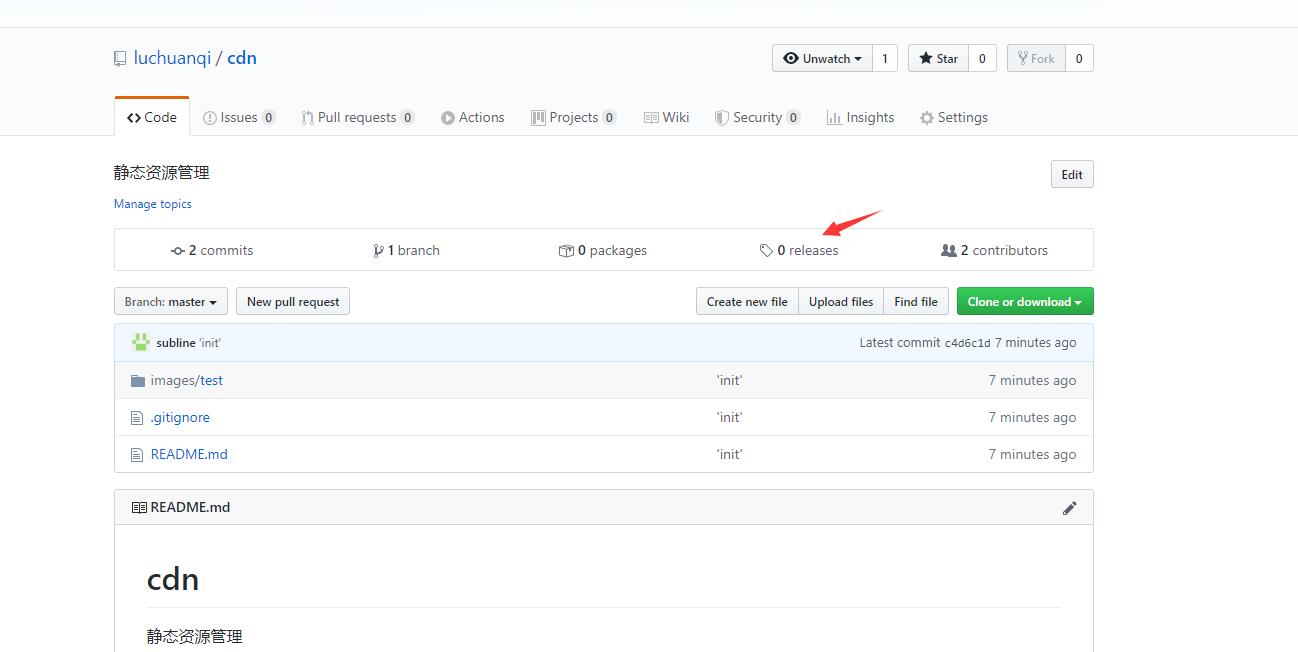1298x652 pixels.
Task: Click the file icon beside README.md row
Action: tap(137, 455)
